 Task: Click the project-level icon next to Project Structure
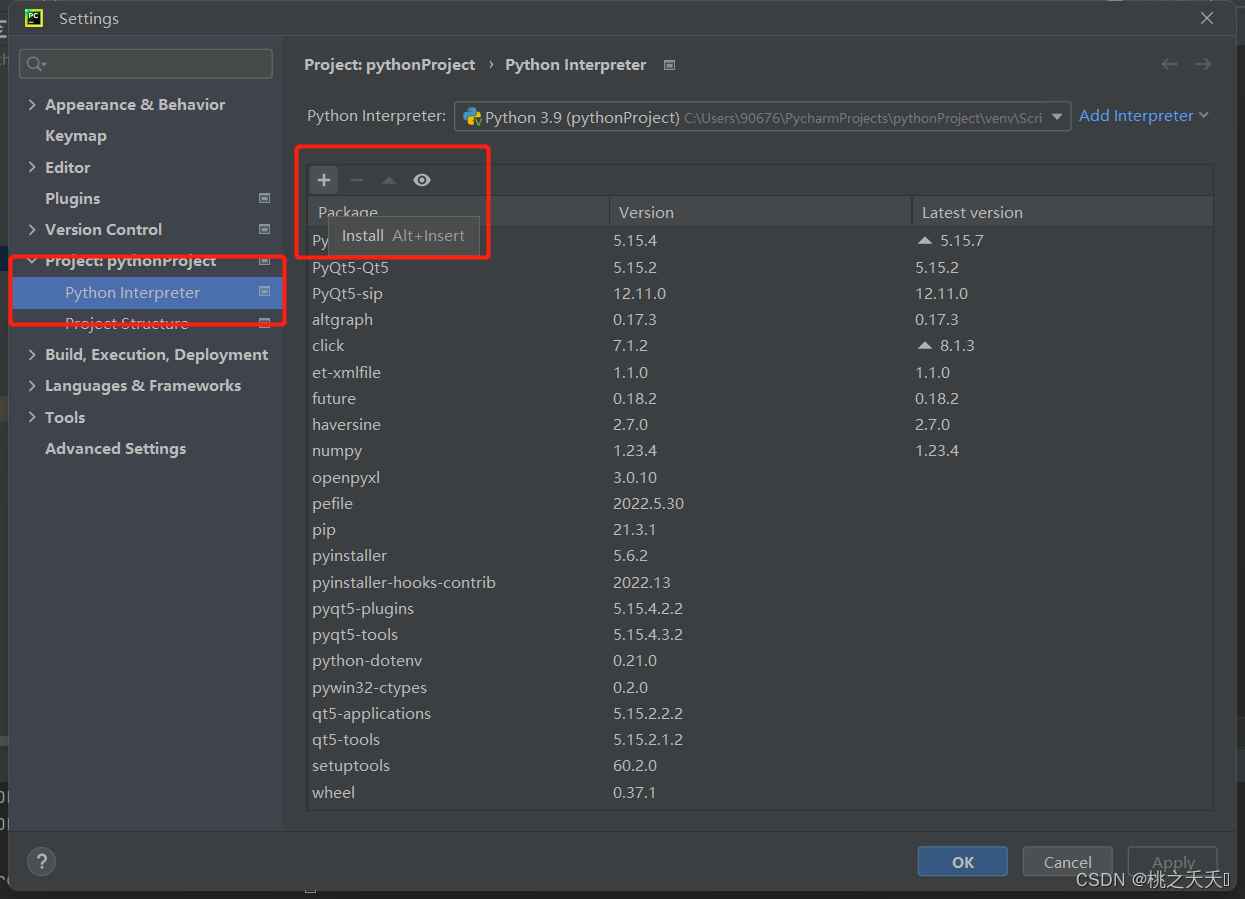click(264, 323)
